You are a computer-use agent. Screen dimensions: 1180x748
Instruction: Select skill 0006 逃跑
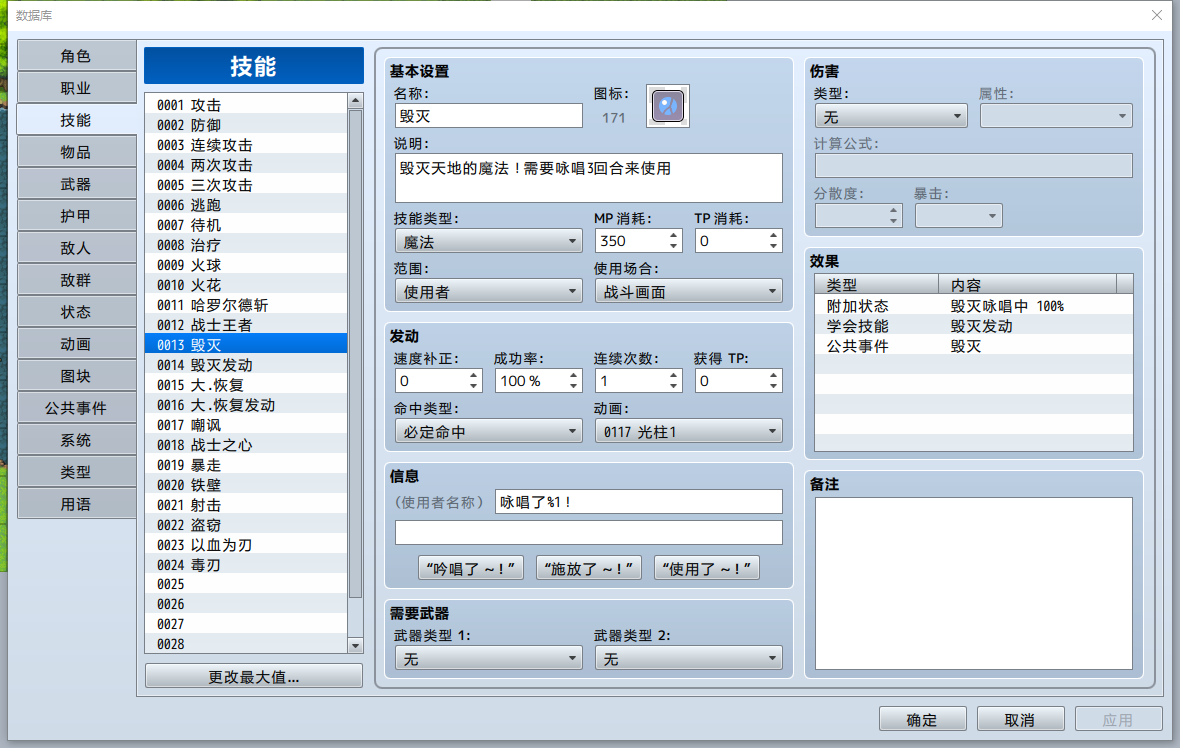tap(246, 205)
